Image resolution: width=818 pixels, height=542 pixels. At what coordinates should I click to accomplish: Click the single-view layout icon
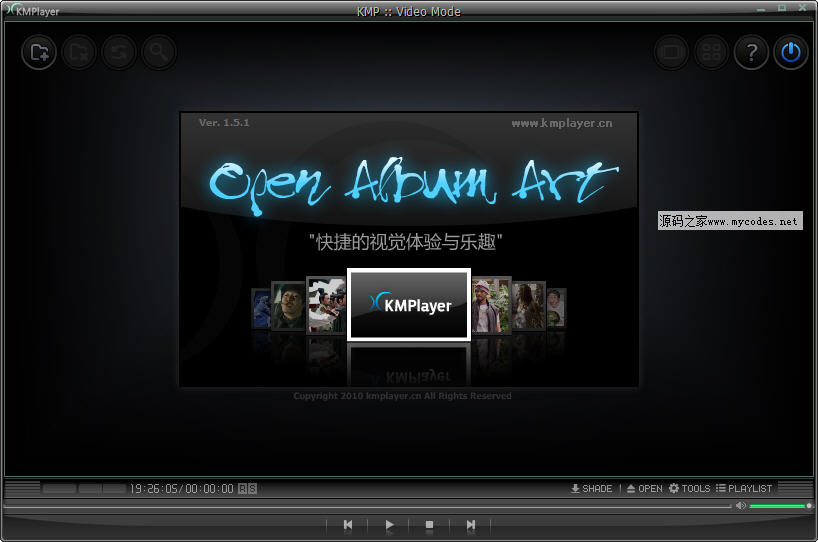click(671, 52)
